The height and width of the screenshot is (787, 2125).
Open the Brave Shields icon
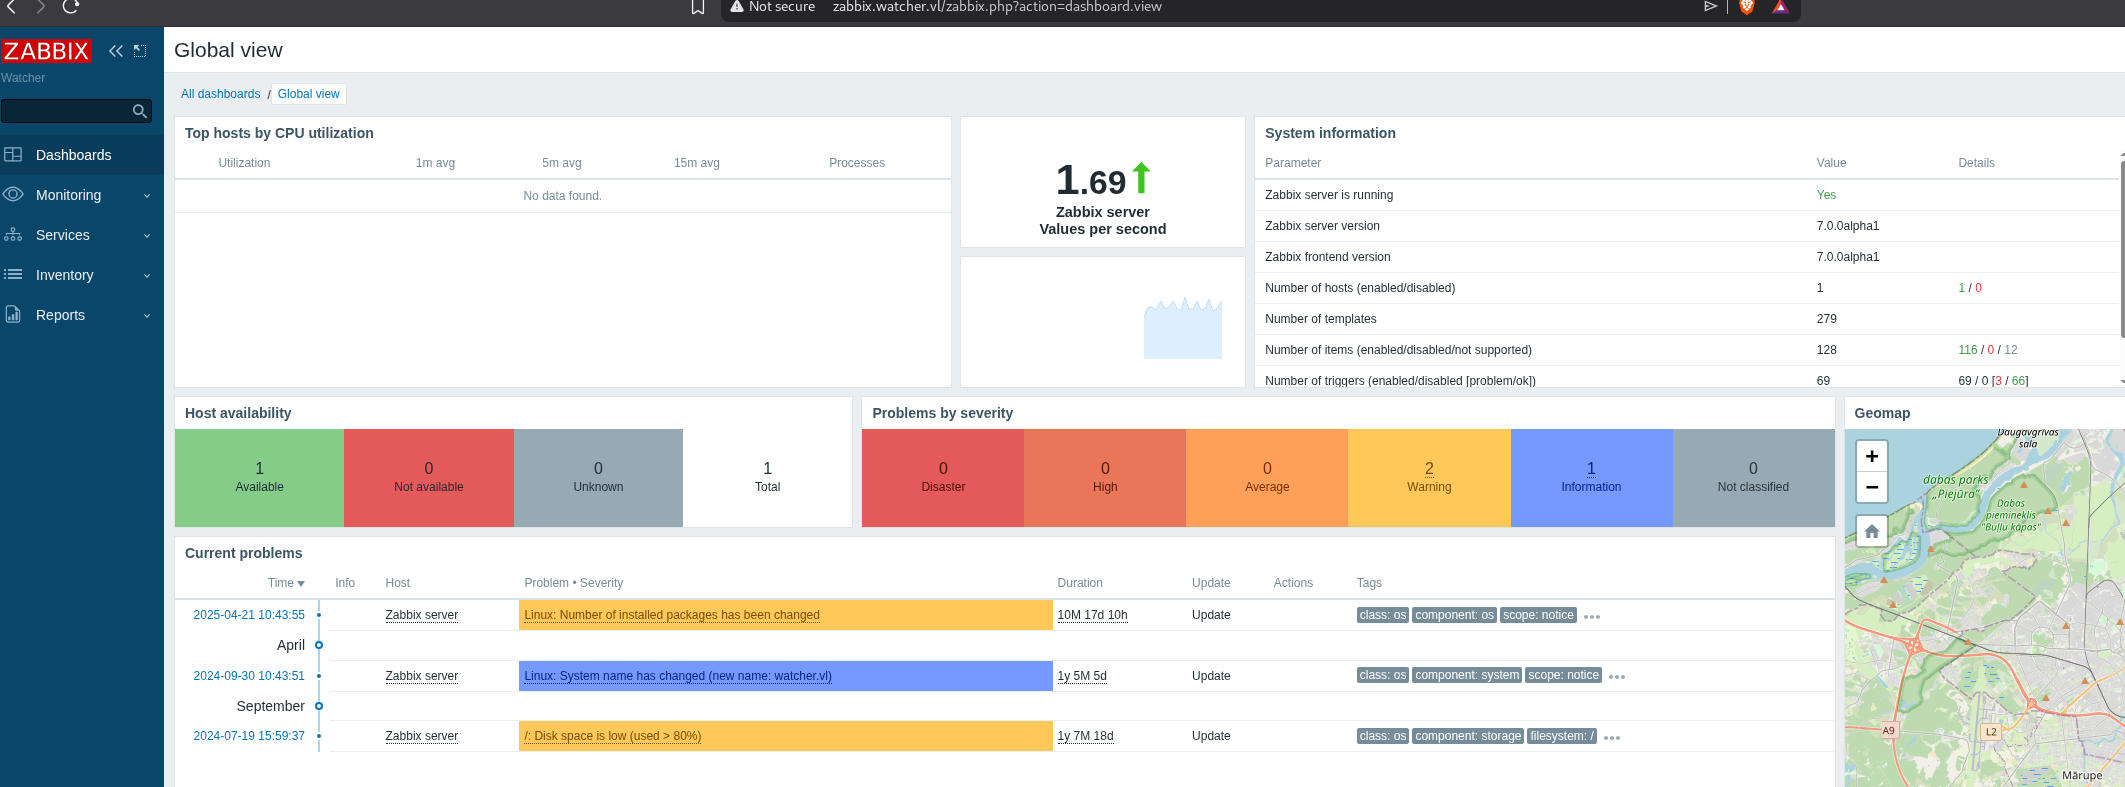pyautogui.click(x=1747, y=7)
